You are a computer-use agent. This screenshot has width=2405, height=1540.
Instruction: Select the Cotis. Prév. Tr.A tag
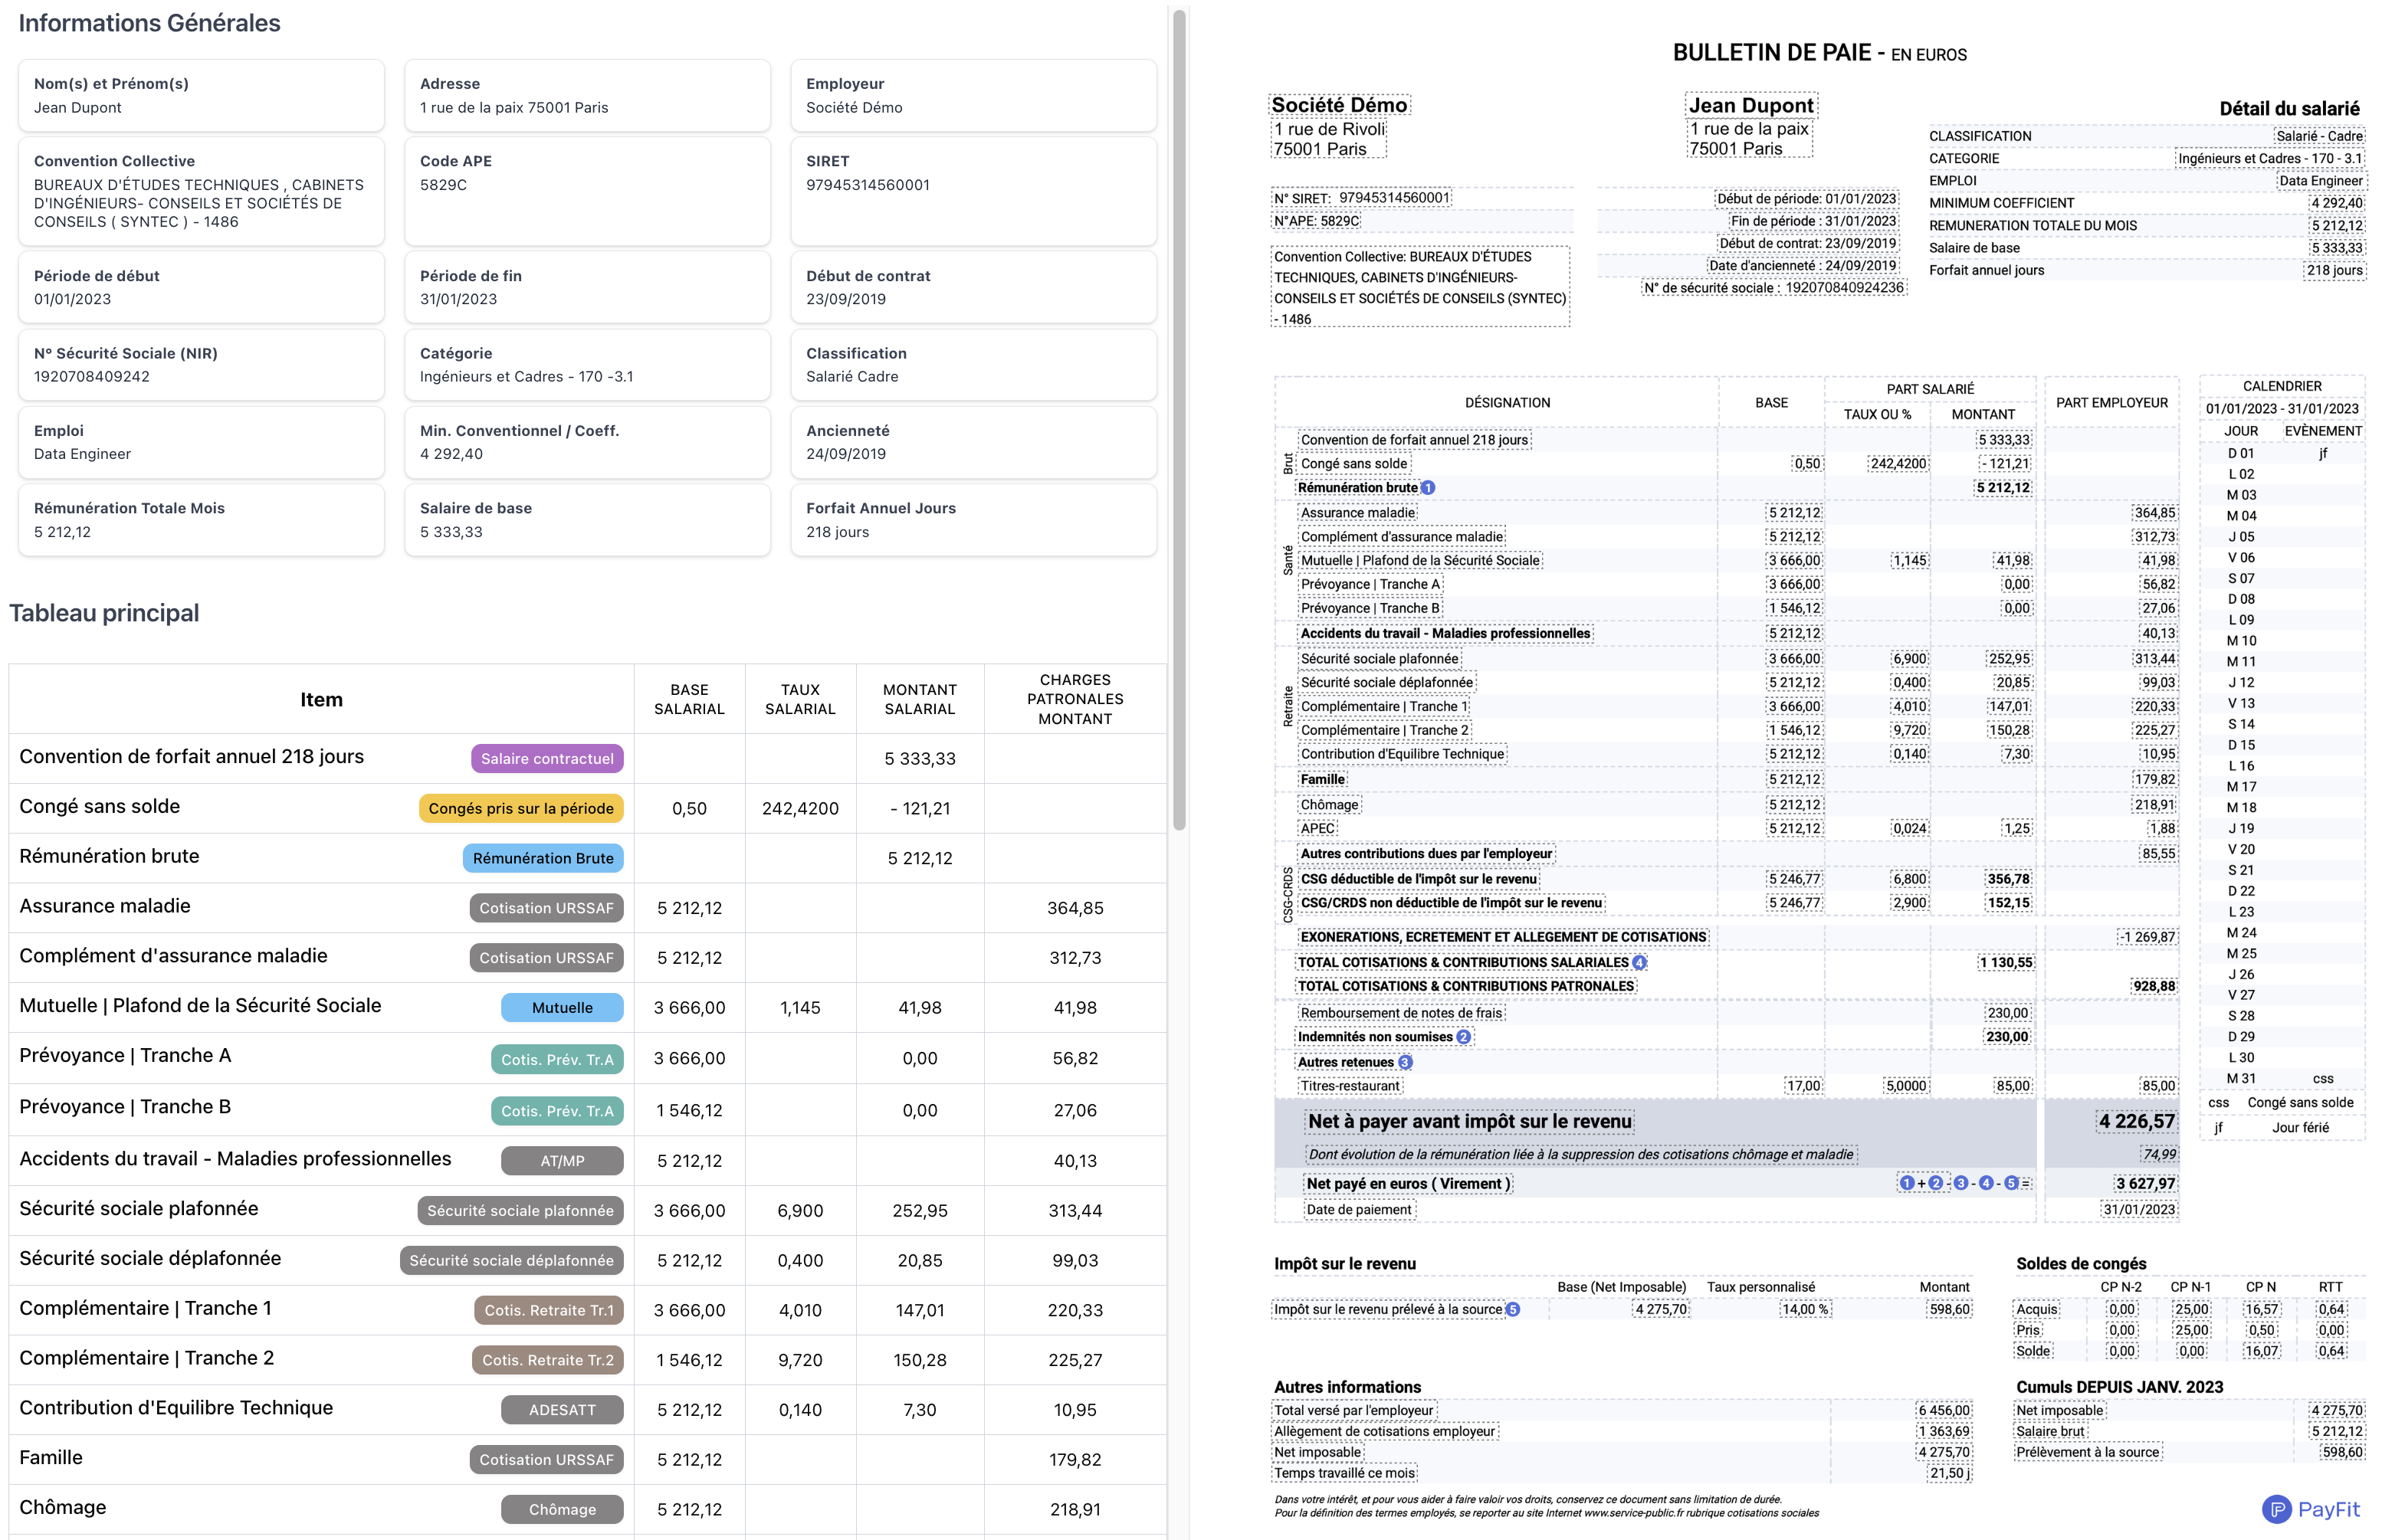(557, 1059)
